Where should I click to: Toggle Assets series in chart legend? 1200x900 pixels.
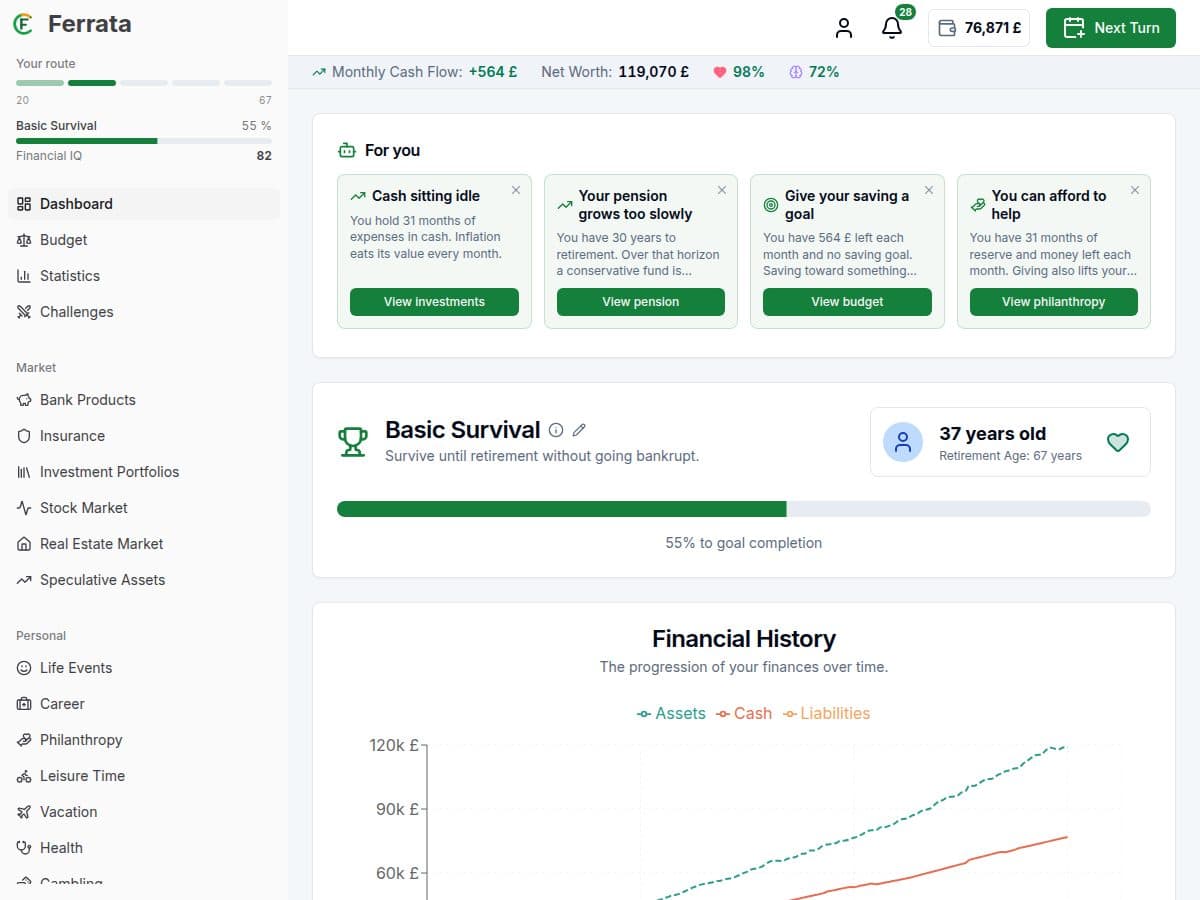click(671, 714)
